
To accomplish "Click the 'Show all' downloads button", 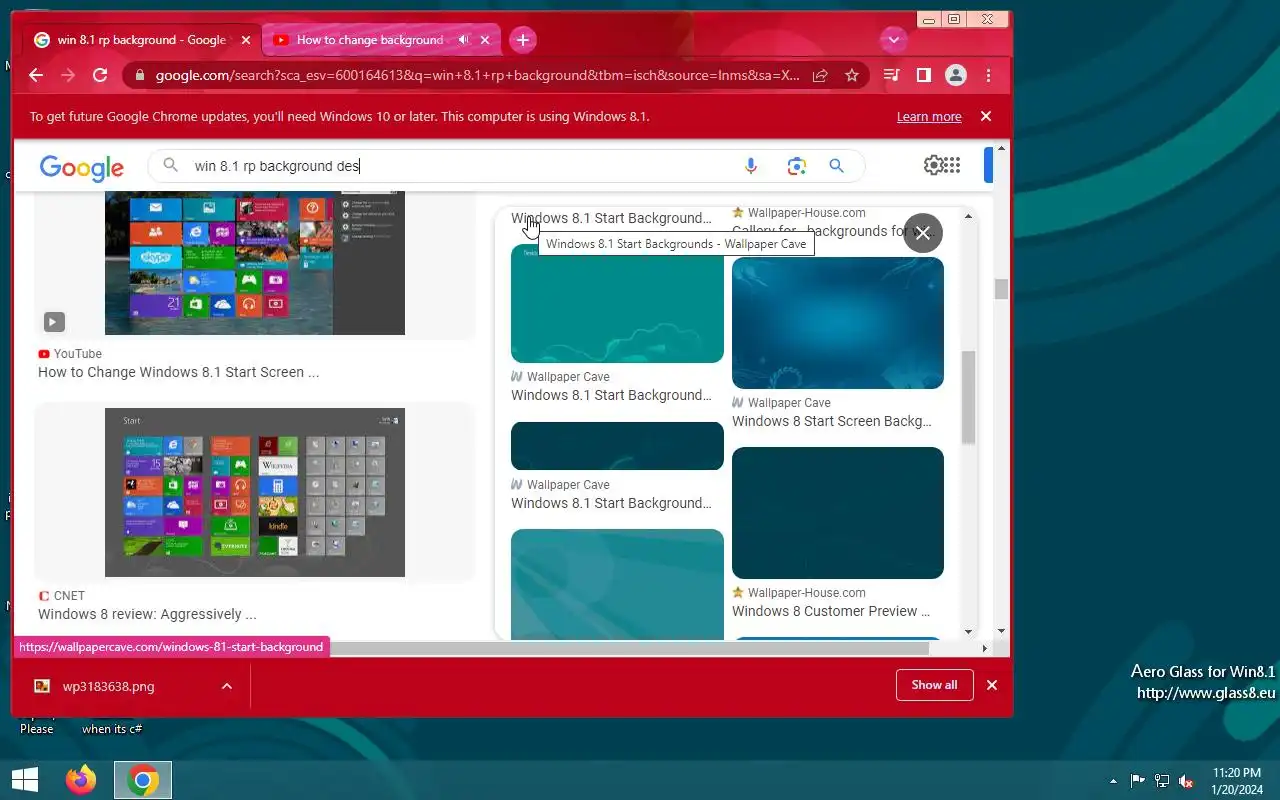I will pyautogui.click(x=935, y=685).
